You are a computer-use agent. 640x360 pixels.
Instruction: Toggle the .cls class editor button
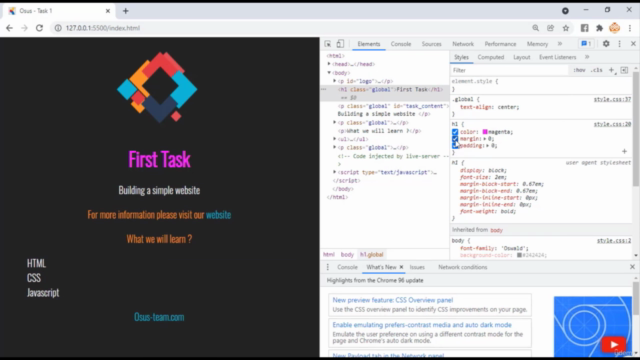click(596, 70)
